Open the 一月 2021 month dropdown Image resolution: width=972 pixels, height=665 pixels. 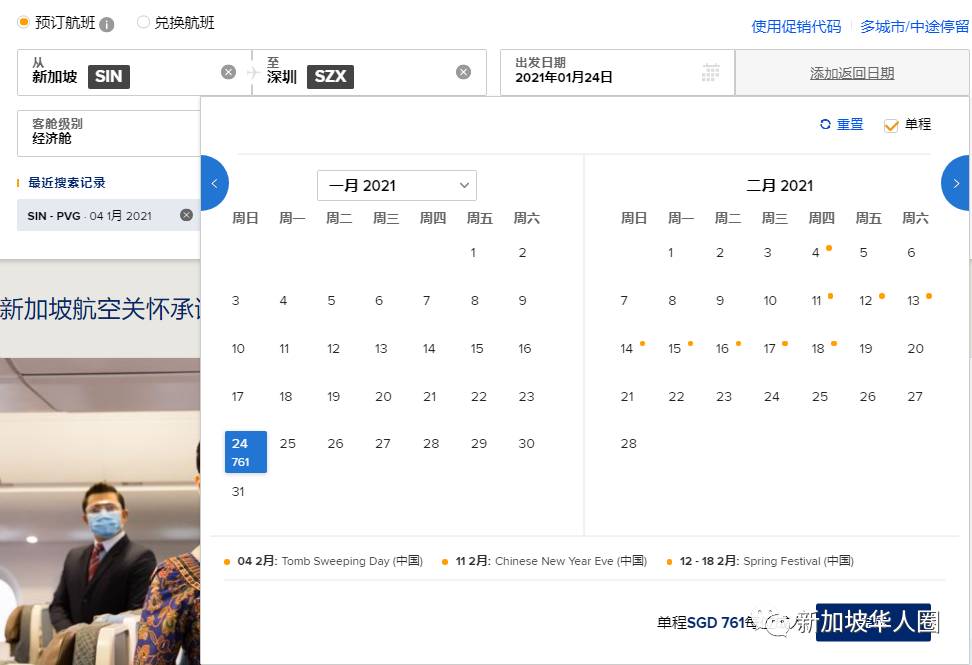click(x=396, y=185)
